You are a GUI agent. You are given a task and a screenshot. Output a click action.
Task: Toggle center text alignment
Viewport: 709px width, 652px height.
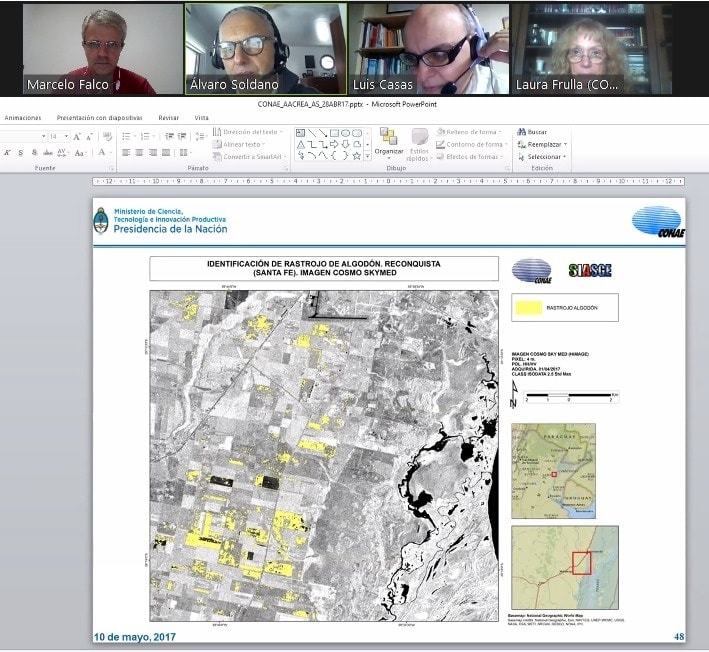[140, 152]
